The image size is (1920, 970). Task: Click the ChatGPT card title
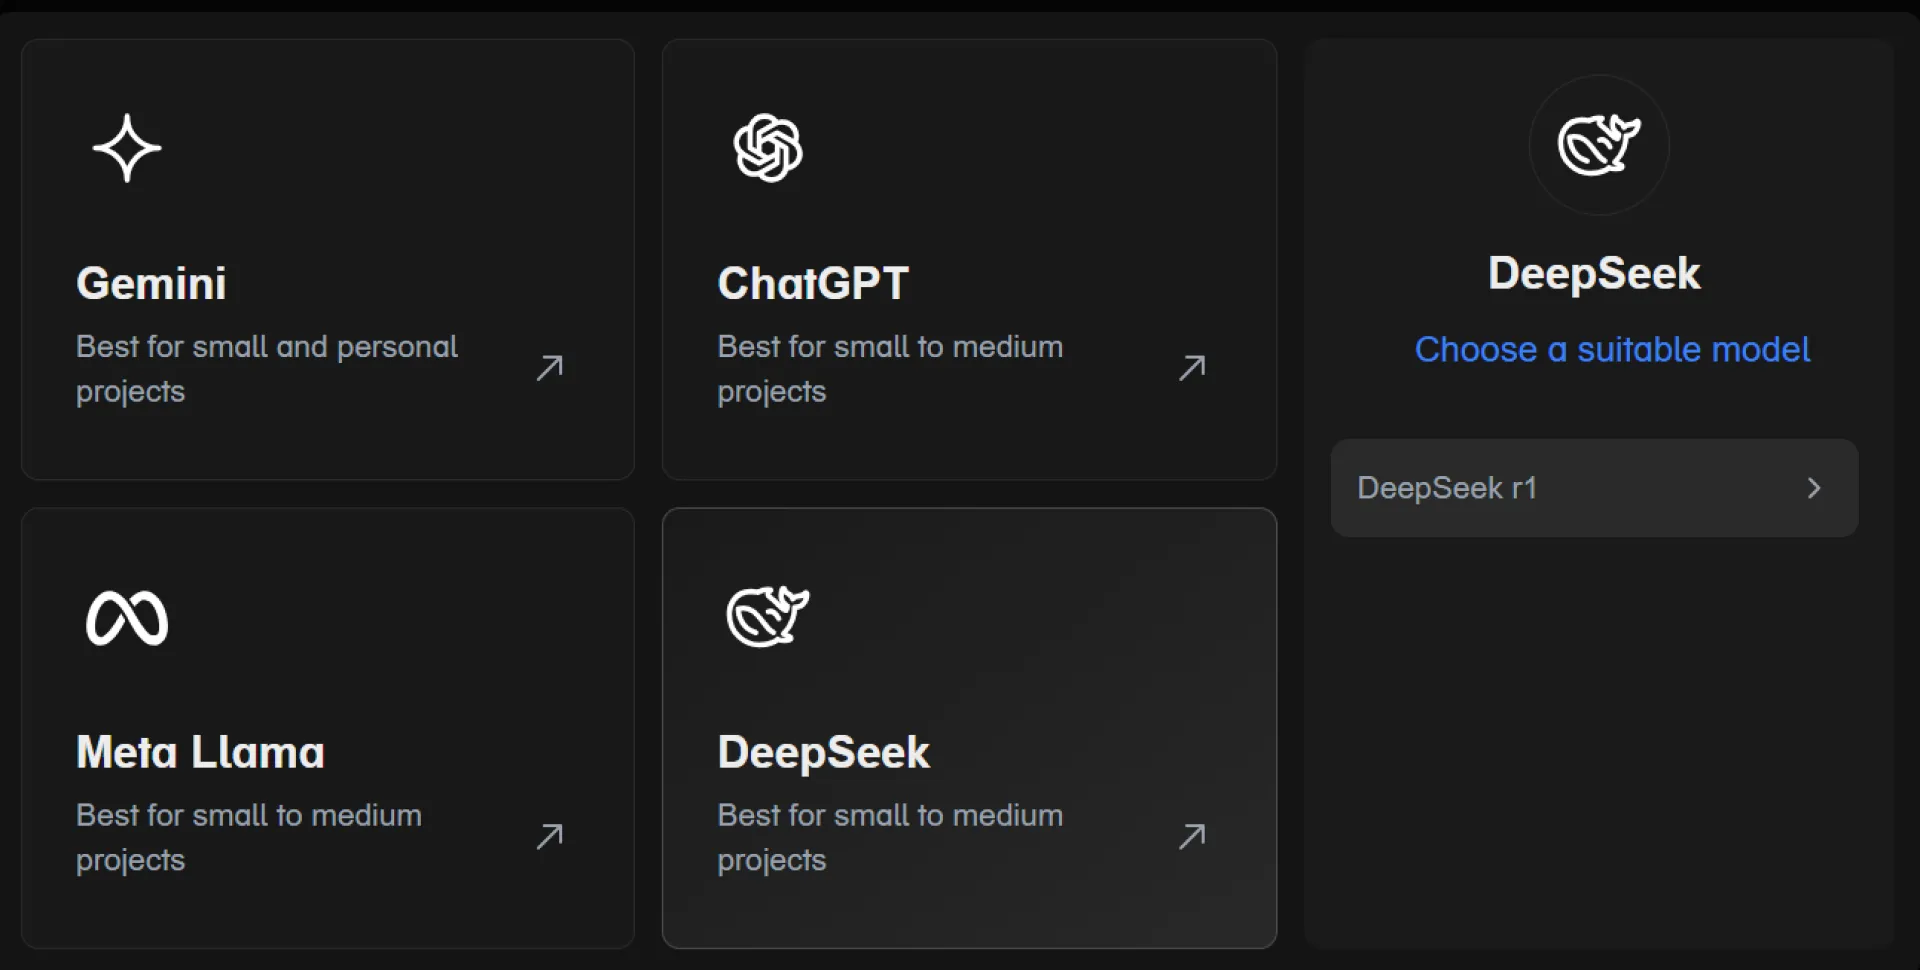click(x=812, y=283)
